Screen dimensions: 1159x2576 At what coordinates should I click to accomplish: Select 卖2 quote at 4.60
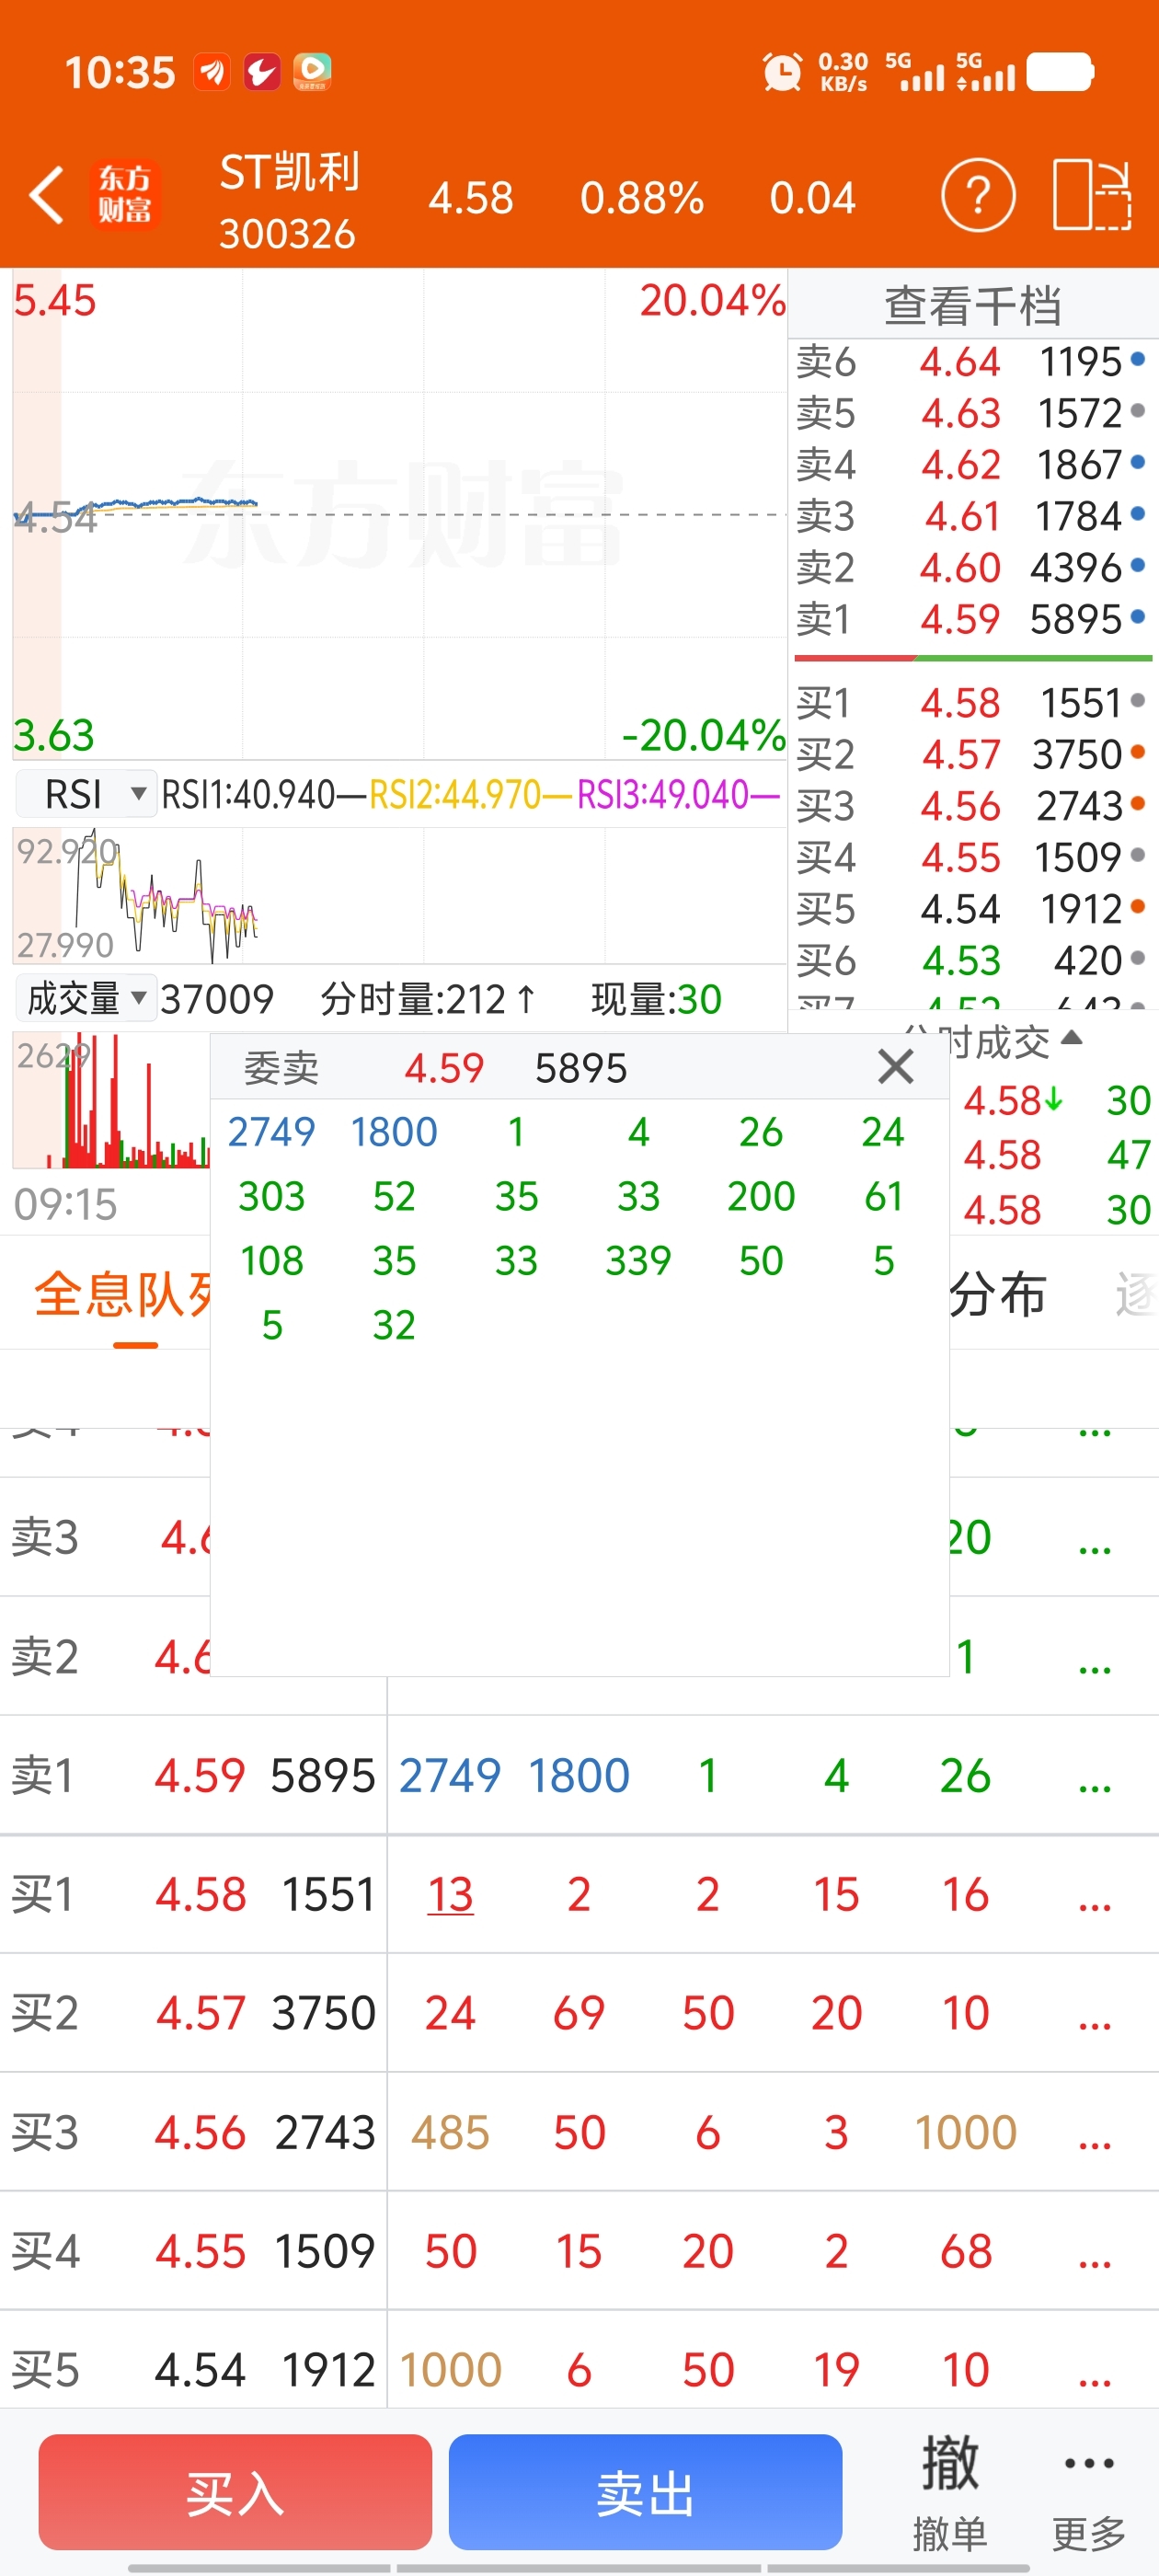(x=972, y=568)
